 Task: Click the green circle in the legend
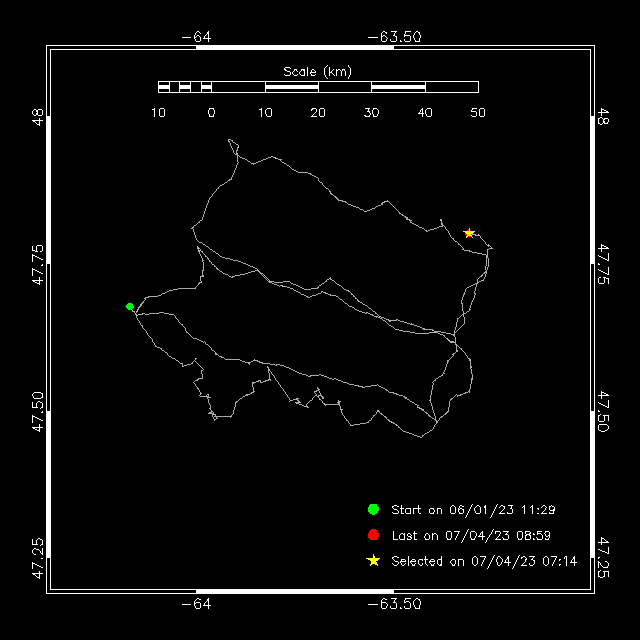pos(373,509)
